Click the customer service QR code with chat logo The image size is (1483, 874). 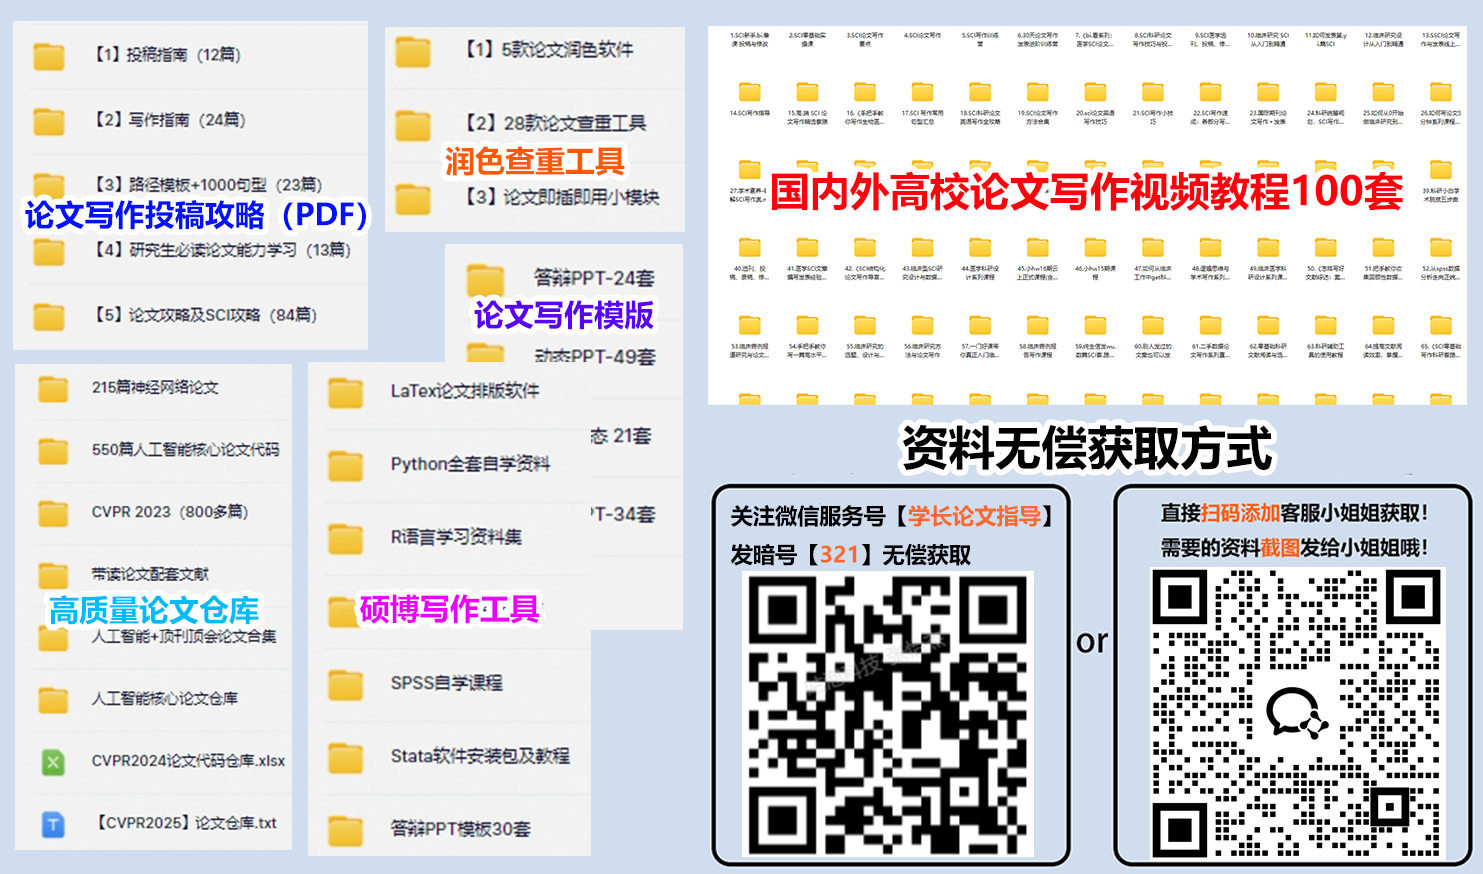[1298, 714]
